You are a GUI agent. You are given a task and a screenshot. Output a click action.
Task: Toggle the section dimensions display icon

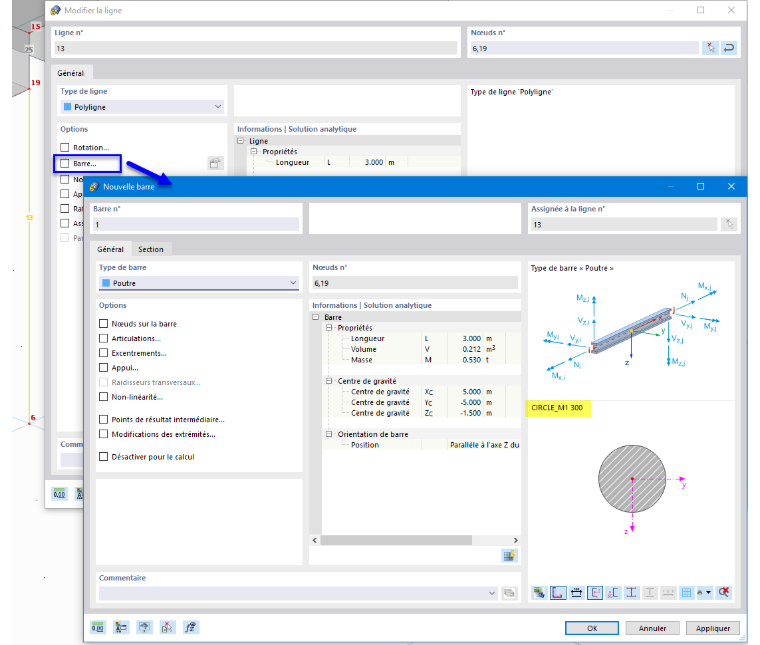[576, 592]
